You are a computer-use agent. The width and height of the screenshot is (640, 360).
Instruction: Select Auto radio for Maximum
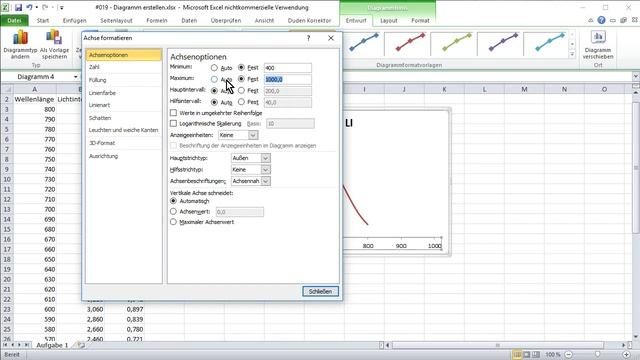pos(214,79)
